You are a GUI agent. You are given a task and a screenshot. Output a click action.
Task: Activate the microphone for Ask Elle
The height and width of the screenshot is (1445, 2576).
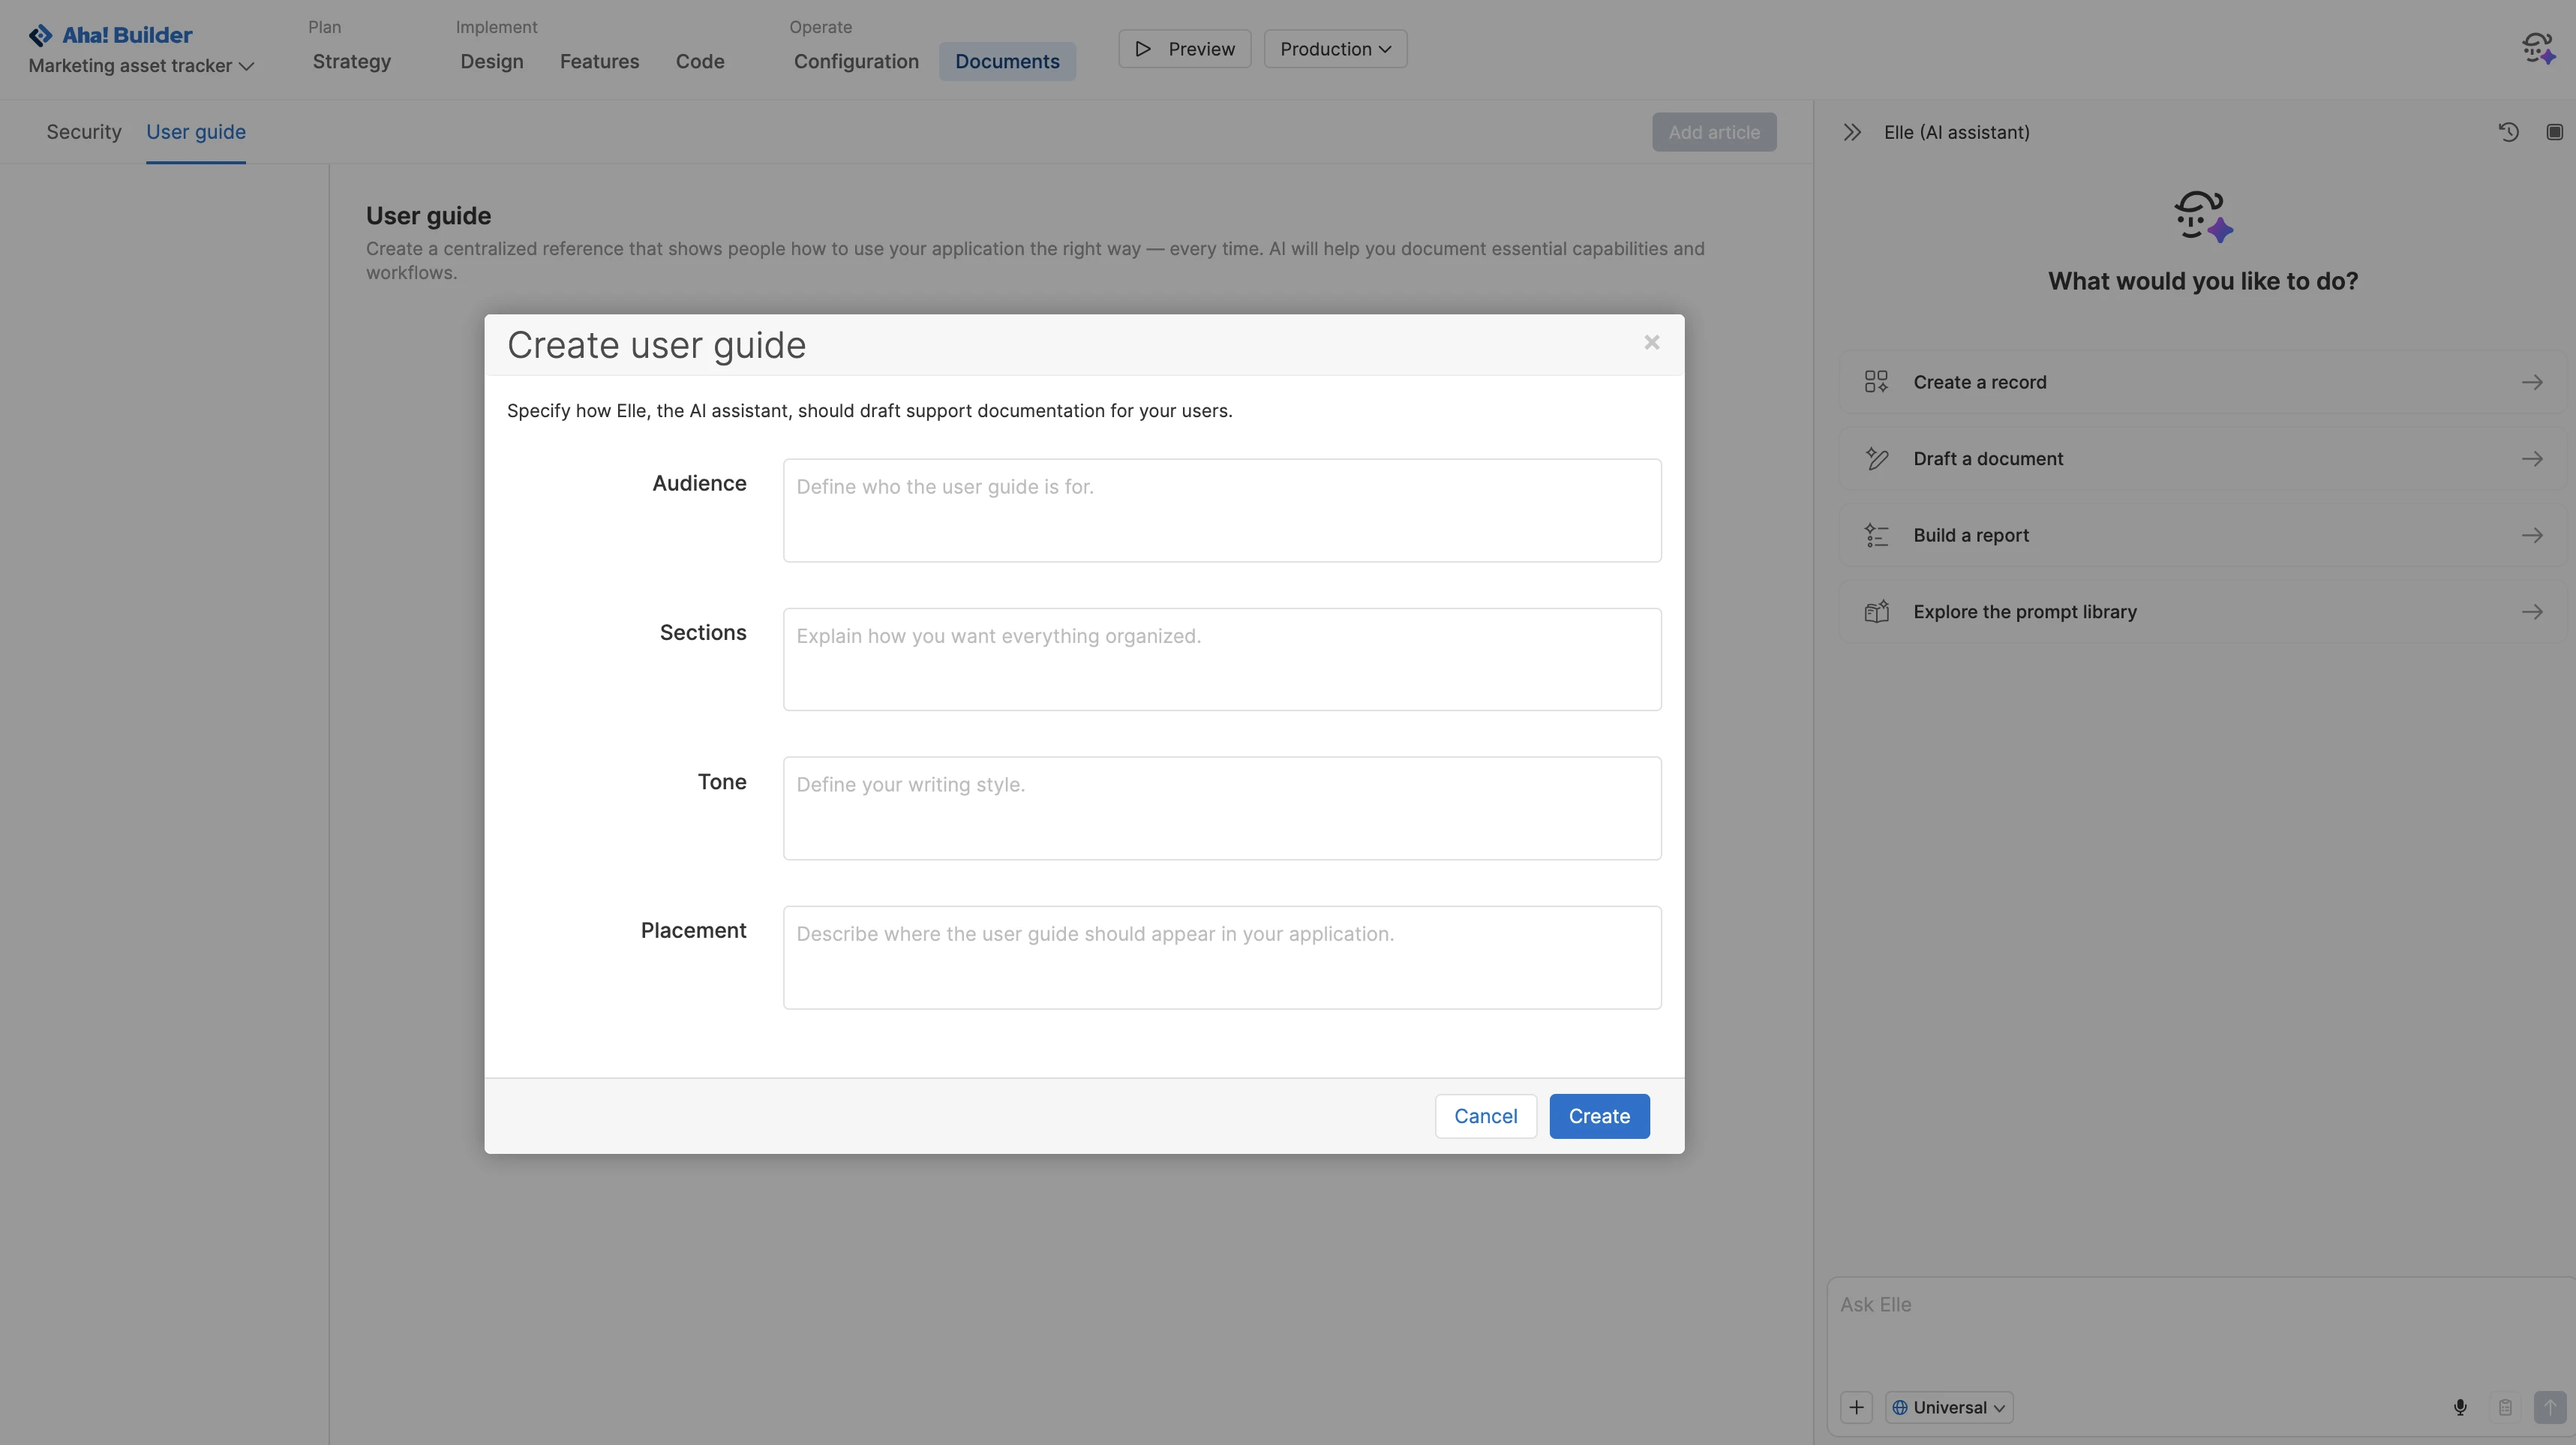(x=2460, y=1406)
